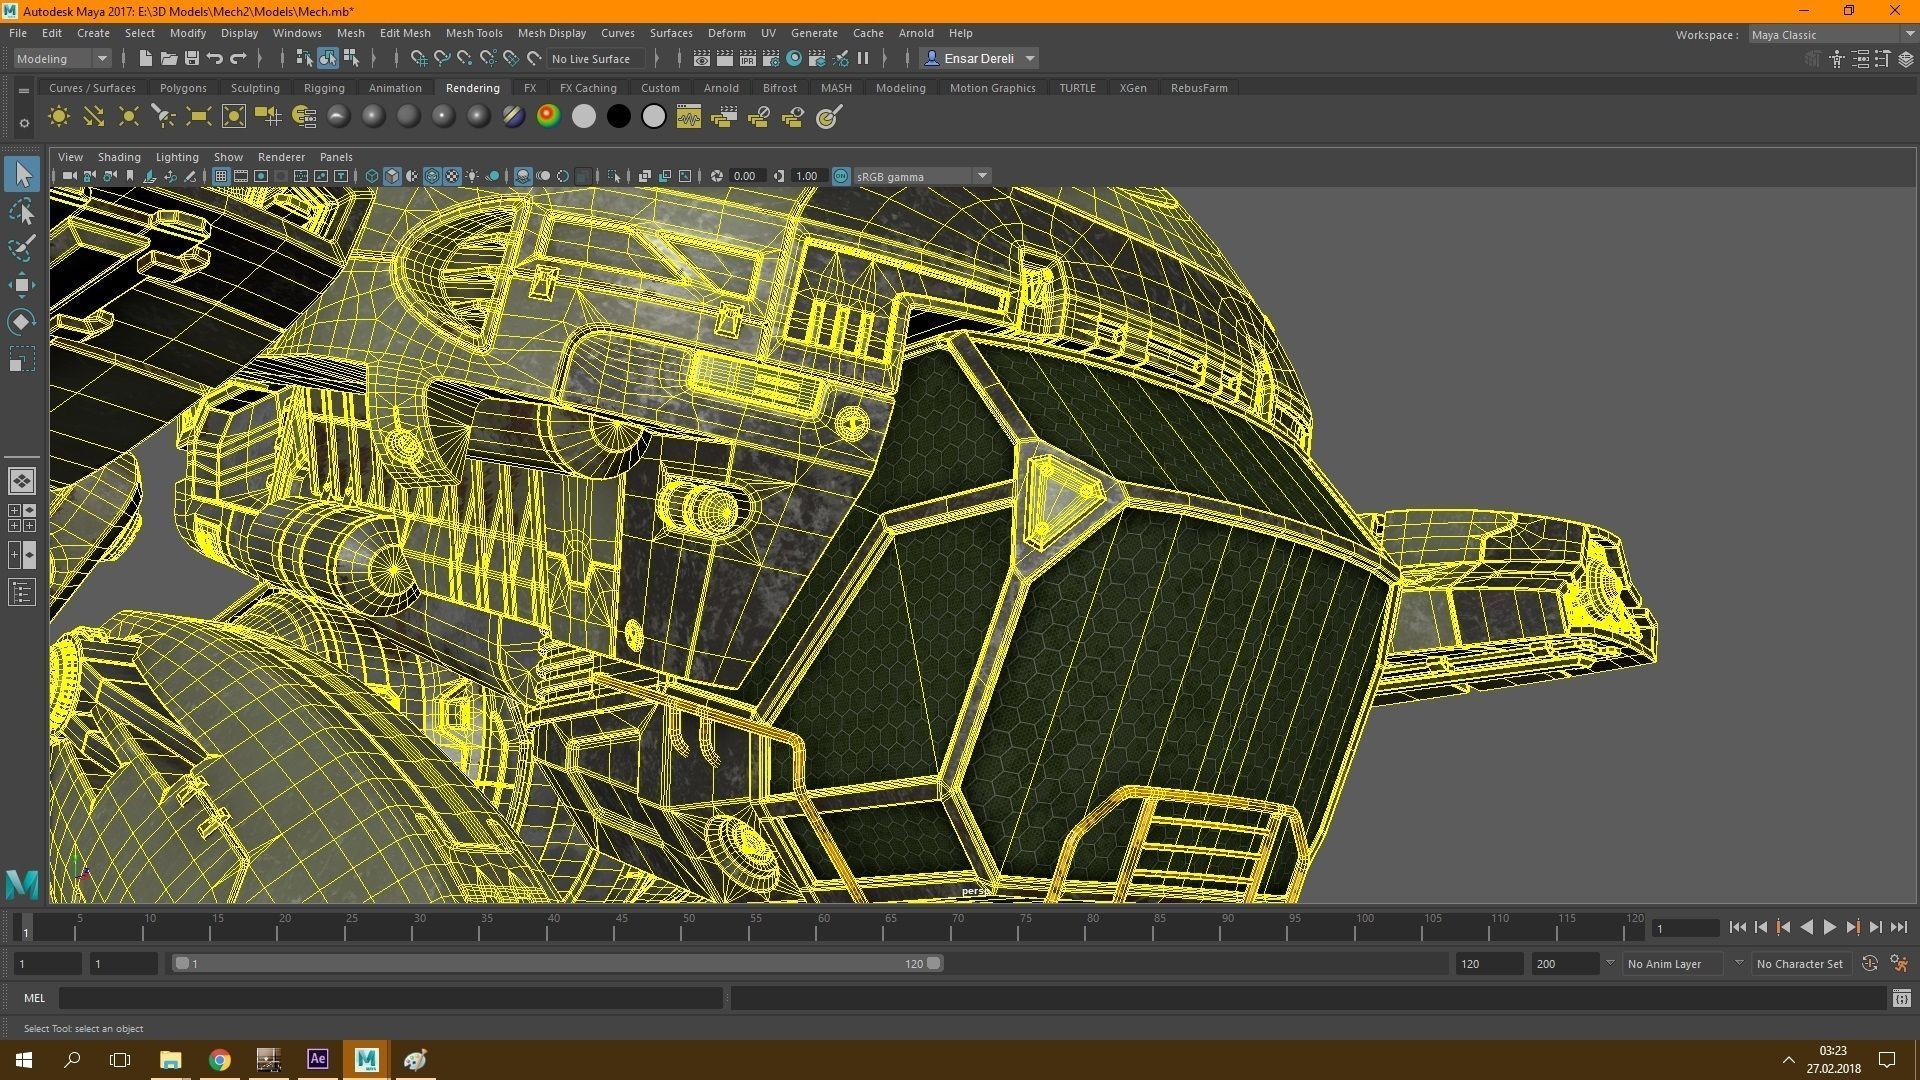This screenshot has height=1080, width=1920.
Task: Switch to the Polygons shelf tab
Action: pyautogui.click(x=183, y=88)
